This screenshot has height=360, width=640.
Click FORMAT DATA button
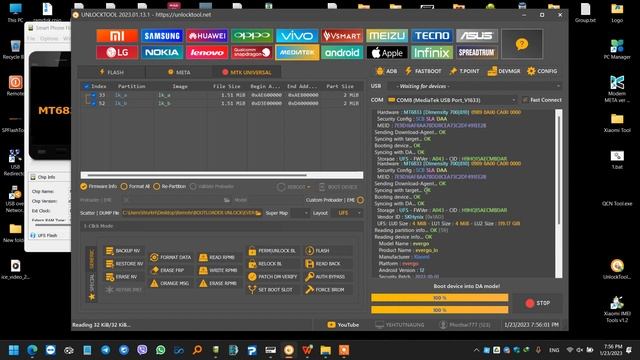[x=171, y=257]
